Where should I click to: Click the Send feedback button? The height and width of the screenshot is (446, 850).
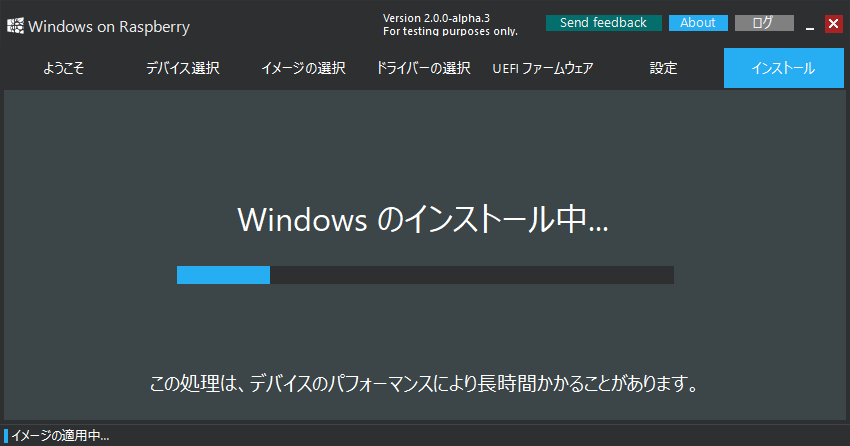[603, 23]
